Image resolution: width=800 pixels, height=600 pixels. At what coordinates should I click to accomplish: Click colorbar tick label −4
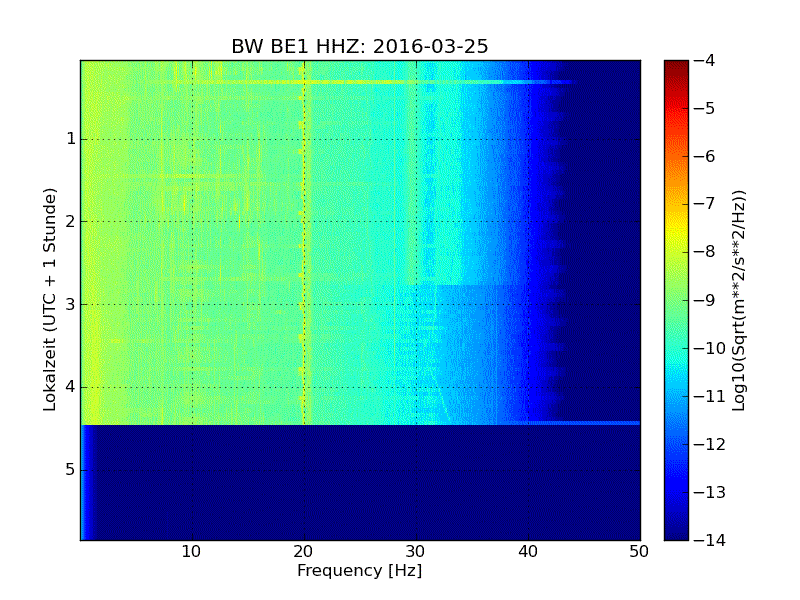[x=705, y=60]
